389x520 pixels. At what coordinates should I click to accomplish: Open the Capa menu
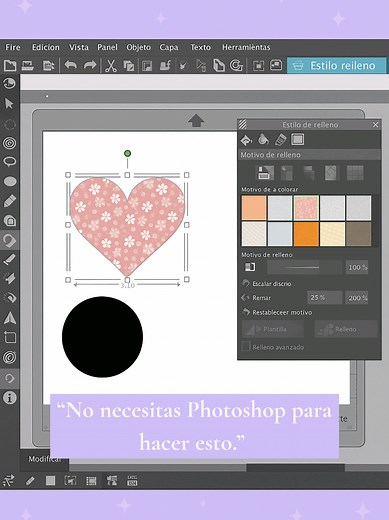[x=169, y=47]
